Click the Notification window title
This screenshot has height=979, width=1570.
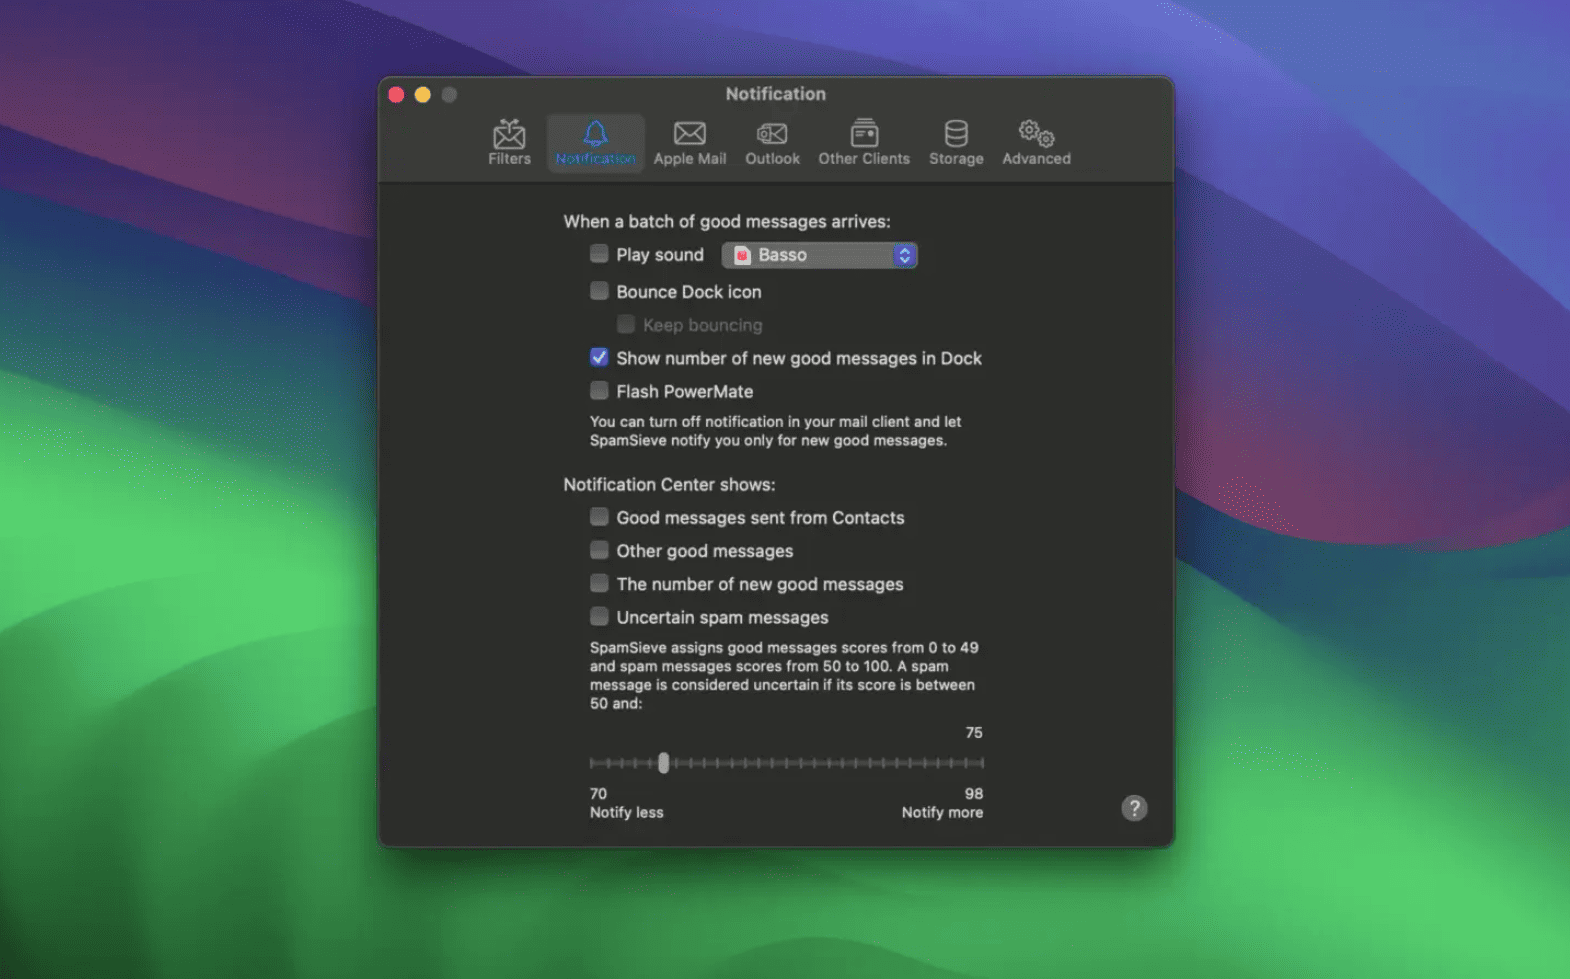[x=776, y=94]
